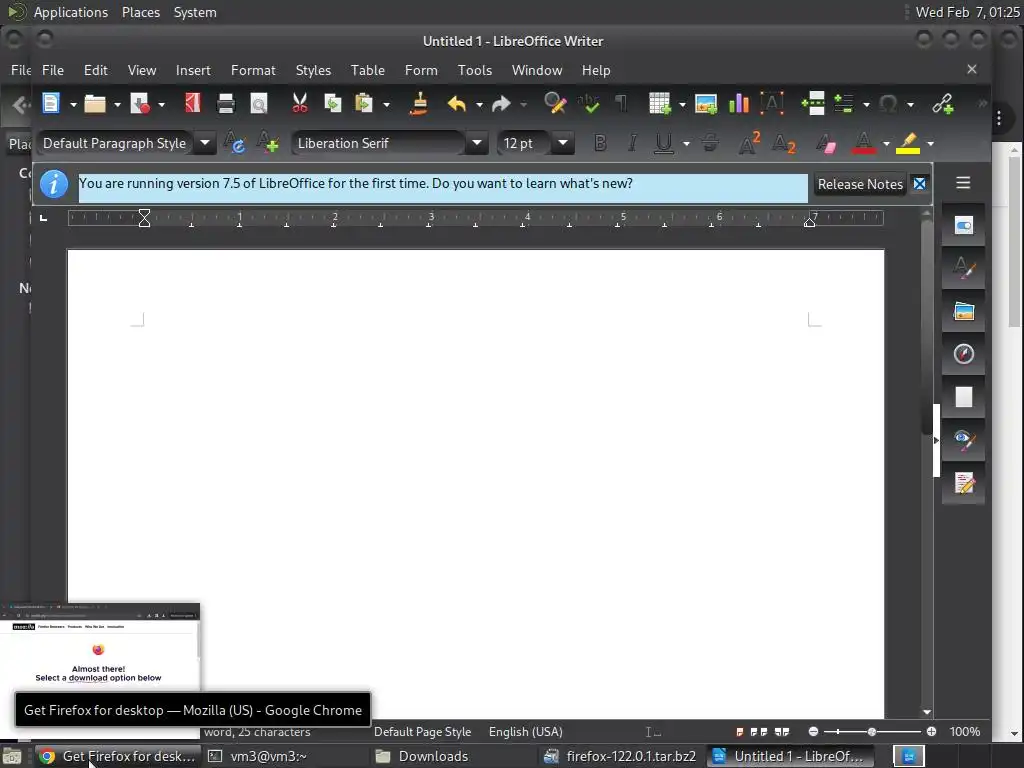Open the Insert menu
This screenshot has width=1024, height=768.
[193, 70]
